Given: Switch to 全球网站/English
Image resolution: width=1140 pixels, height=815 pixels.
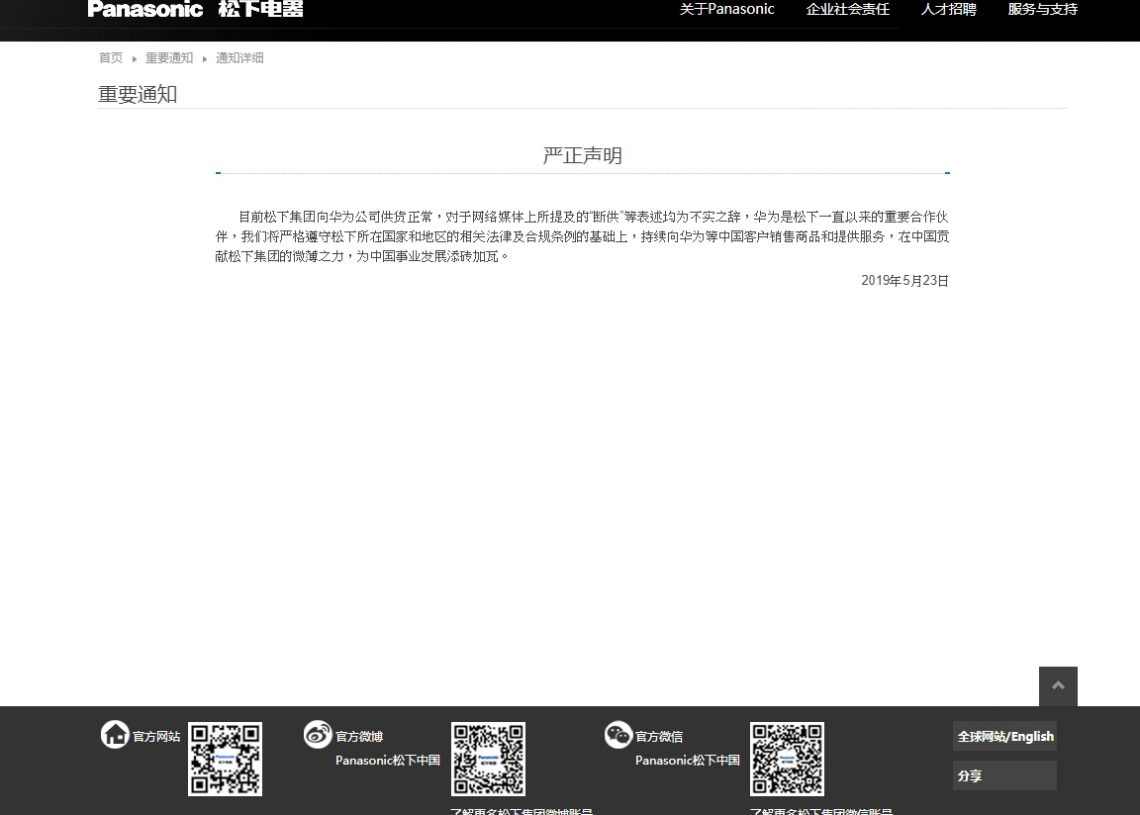Looking at the screenshot, I should pyautogui.click(x=1005, y=736).
